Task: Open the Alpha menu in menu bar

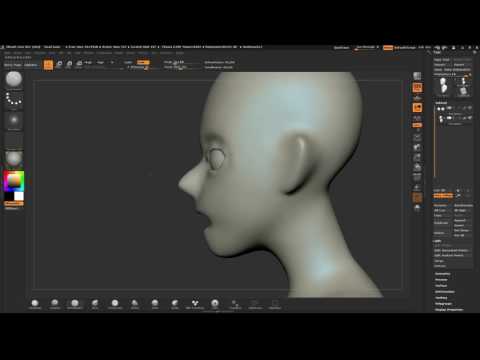Action: tap(7, 53)
